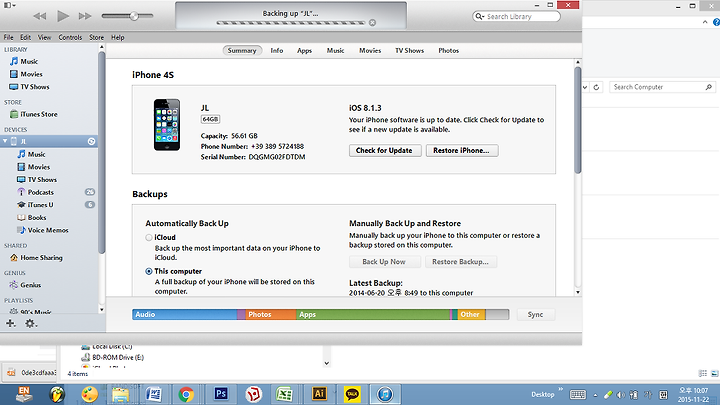Select the JL device in sidebar
Screen dimensions: 720x405
tap(49, 141)
